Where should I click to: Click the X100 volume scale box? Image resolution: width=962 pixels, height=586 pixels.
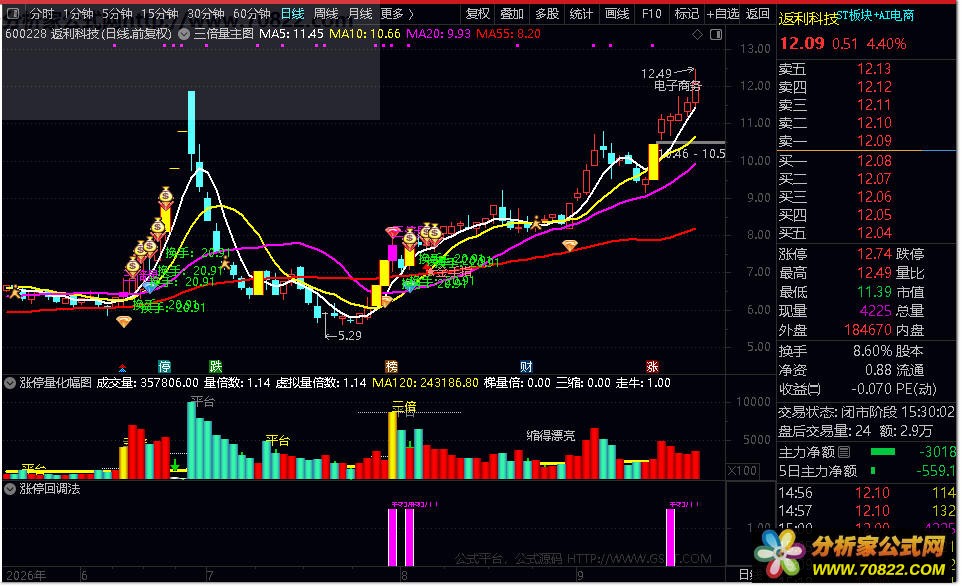(x=742, y=471)
